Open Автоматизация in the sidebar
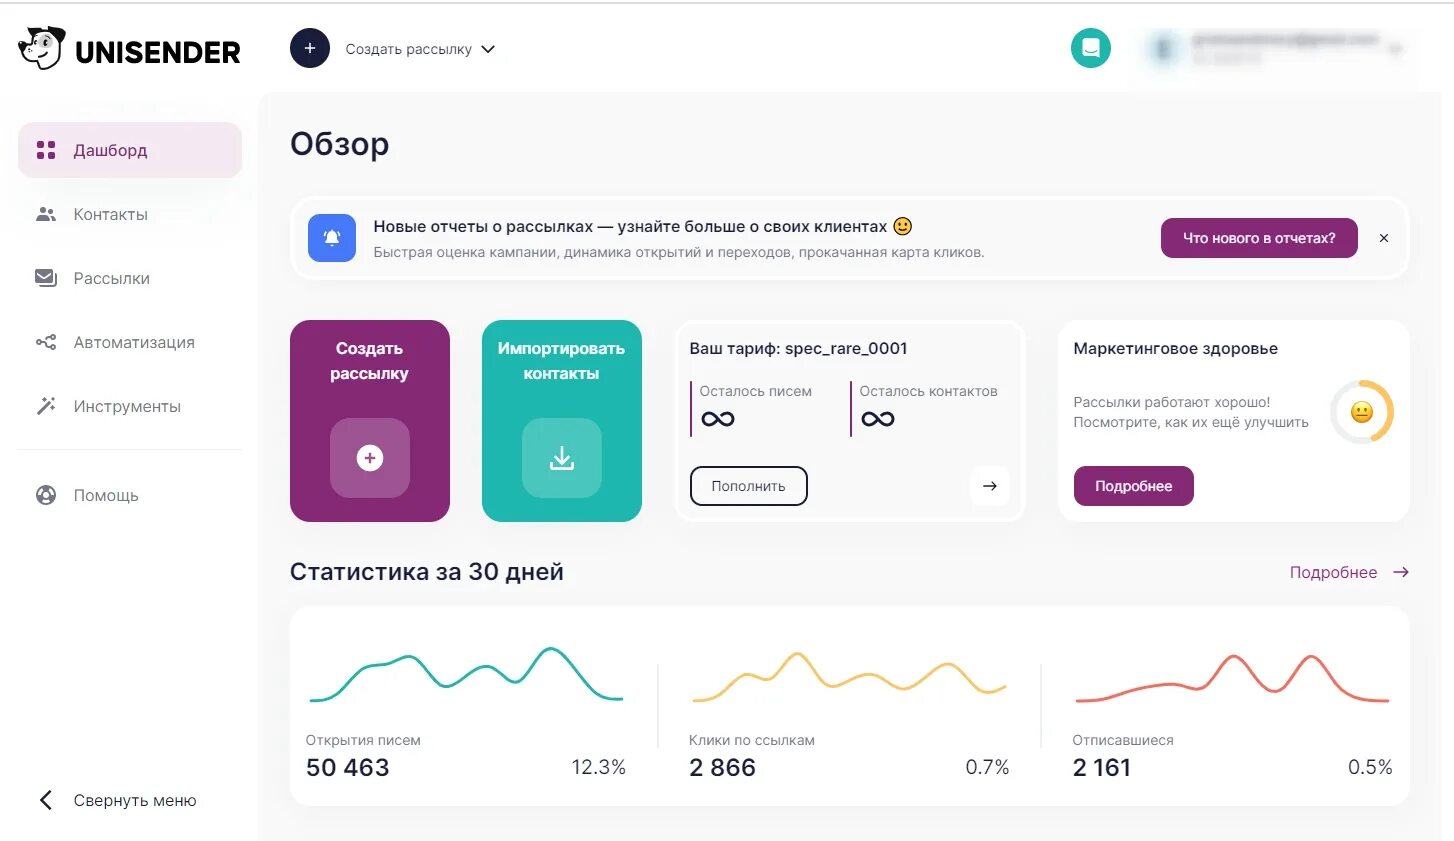1454x841 pixels. click(130, 342)
